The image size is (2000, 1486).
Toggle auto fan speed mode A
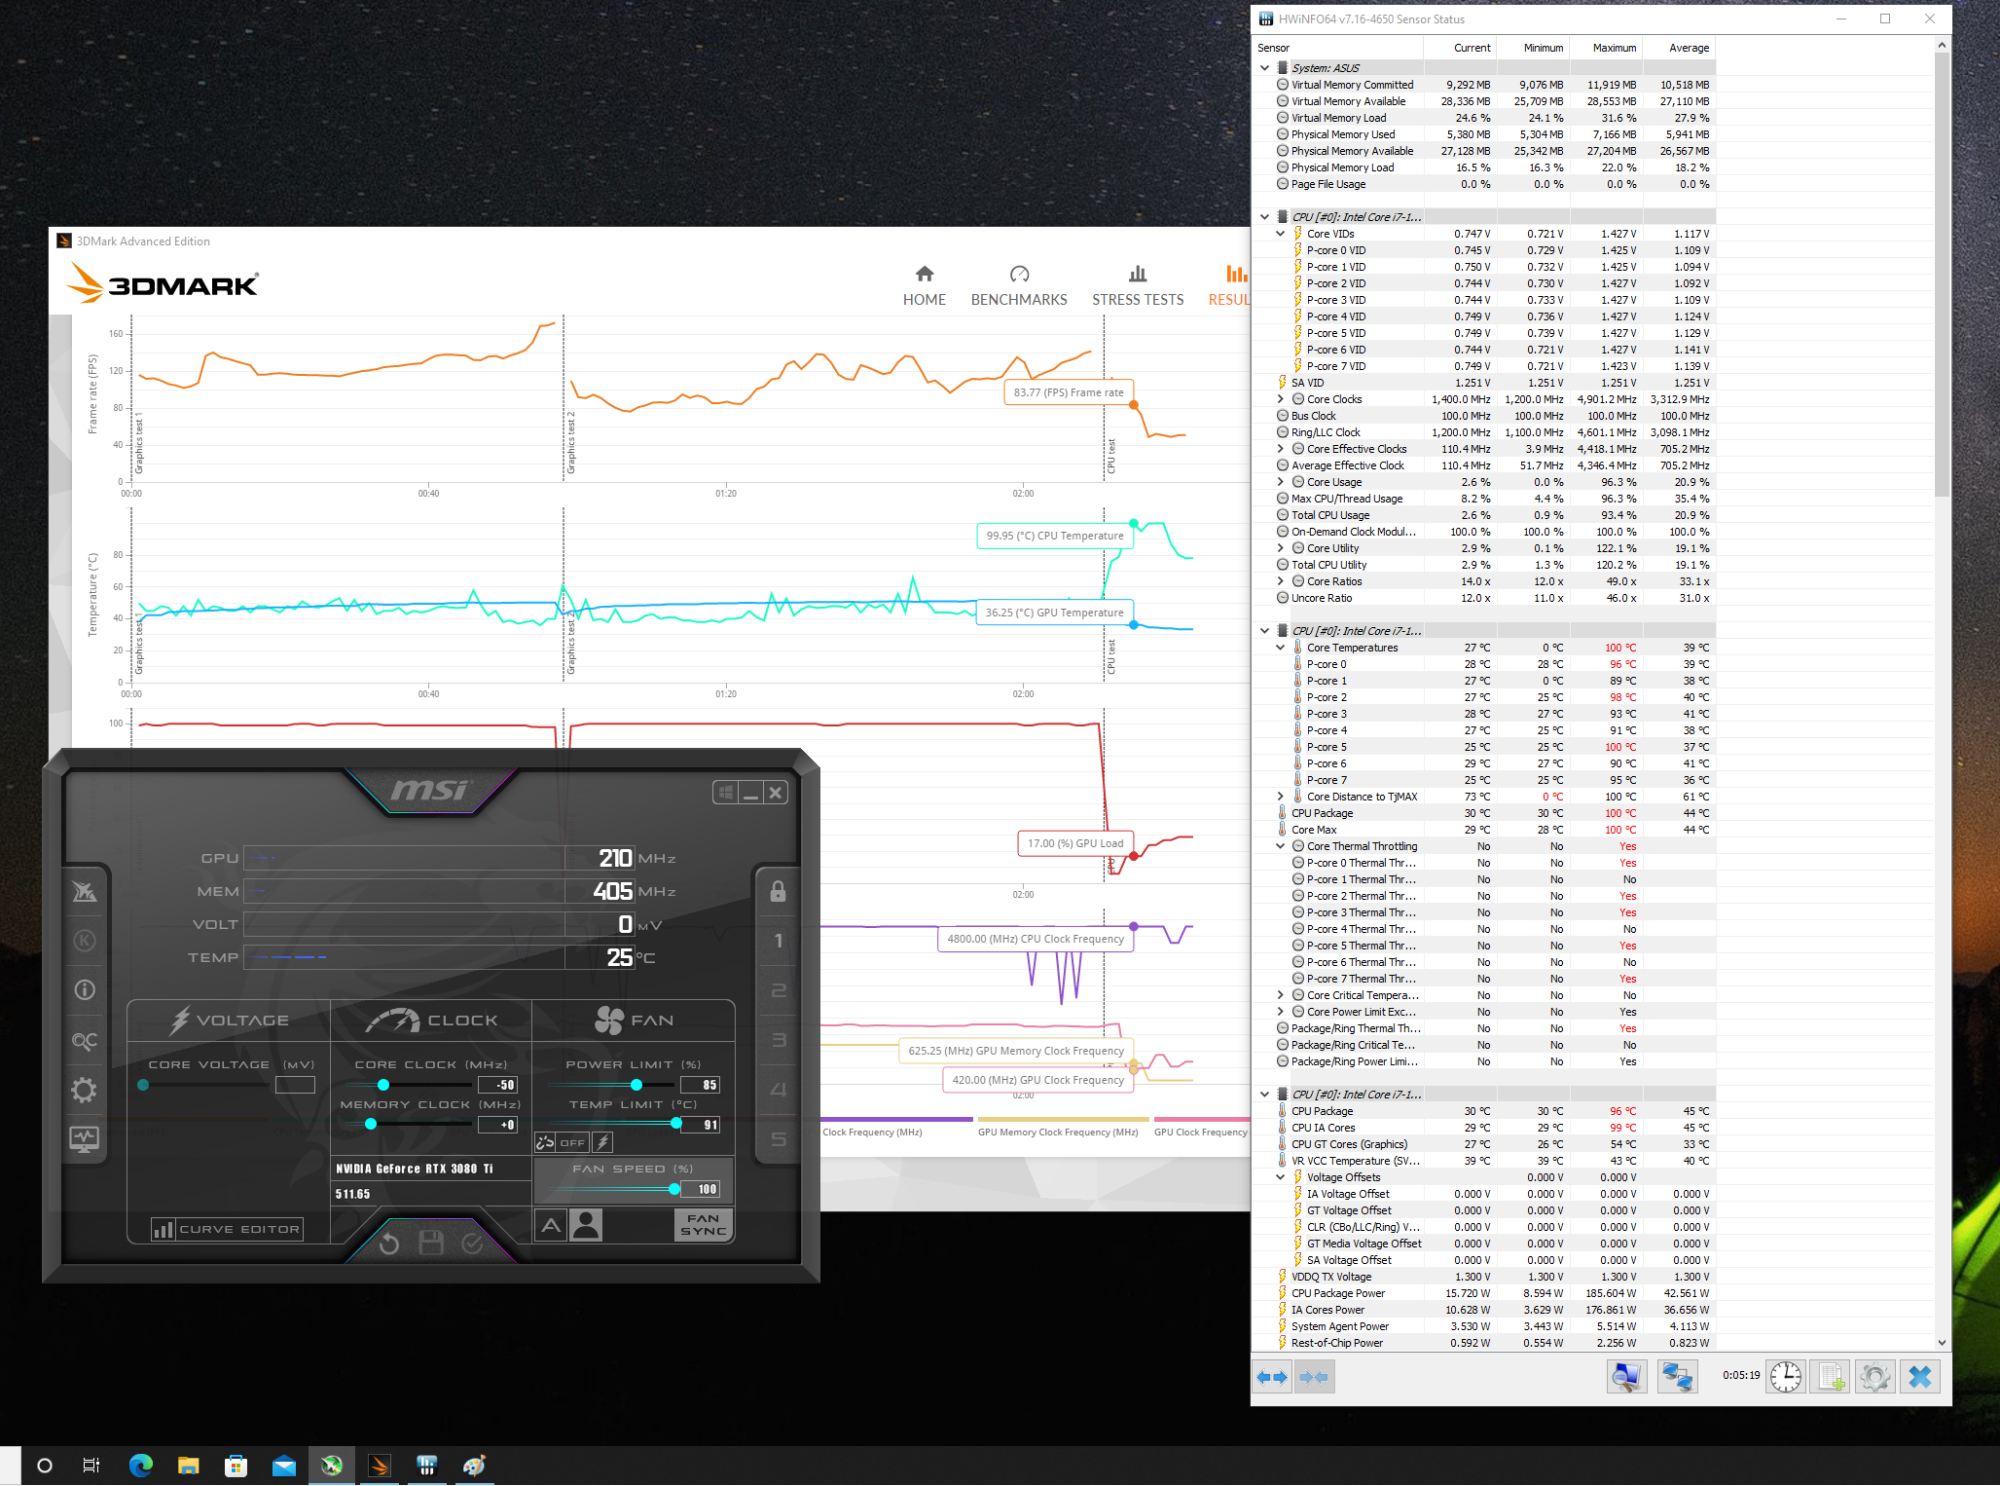click(x=551, y=1224)
